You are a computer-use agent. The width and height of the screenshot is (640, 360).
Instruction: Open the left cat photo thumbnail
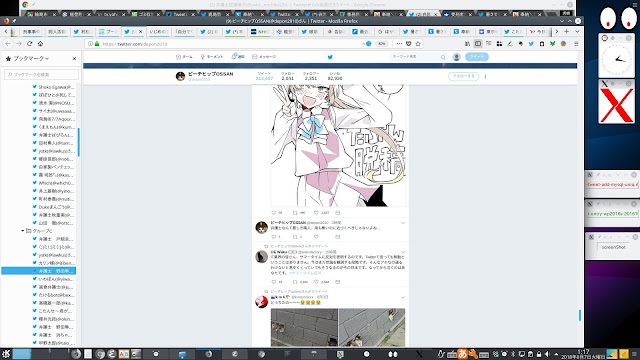click(x=304, y=327)
